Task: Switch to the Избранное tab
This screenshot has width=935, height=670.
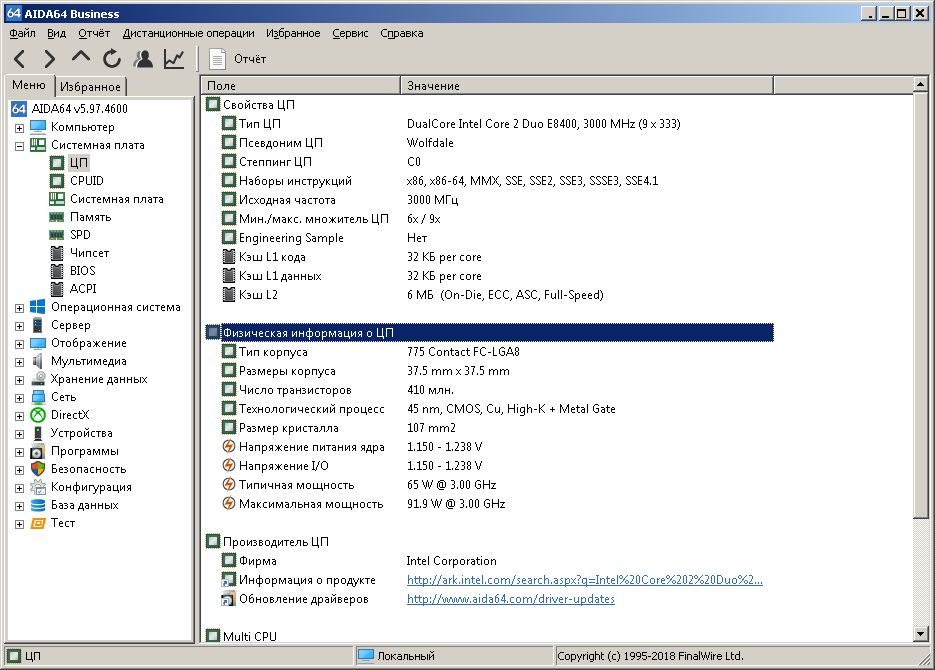Action: [90, 87]
